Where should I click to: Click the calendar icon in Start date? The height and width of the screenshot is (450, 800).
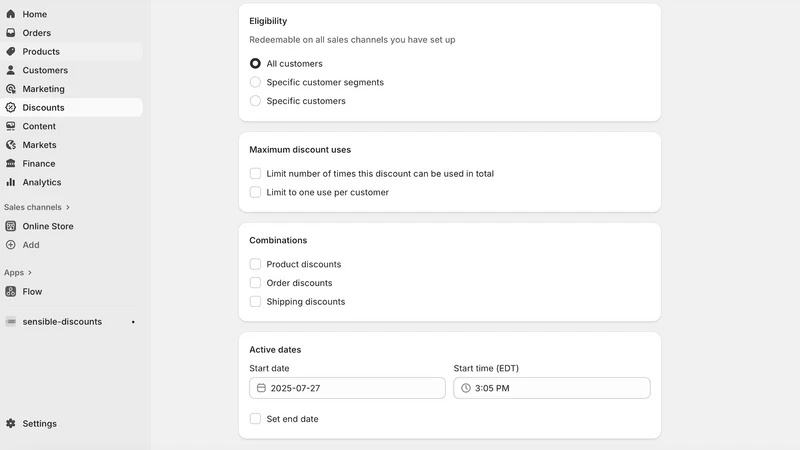click(261, 388)
